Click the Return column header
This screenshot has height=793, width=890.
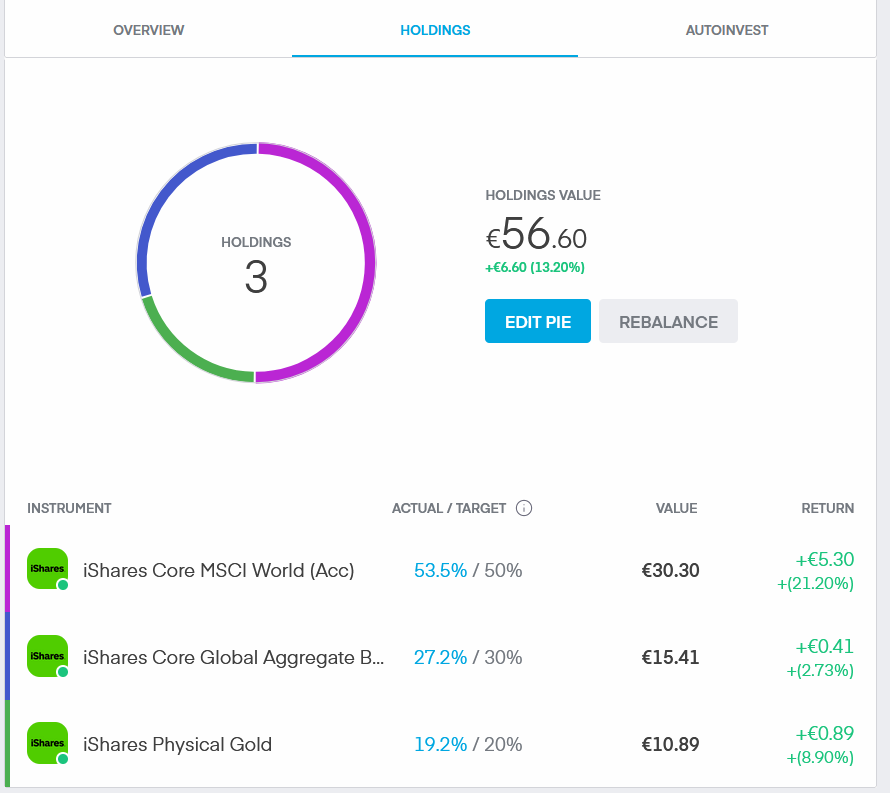click(827, 508)
